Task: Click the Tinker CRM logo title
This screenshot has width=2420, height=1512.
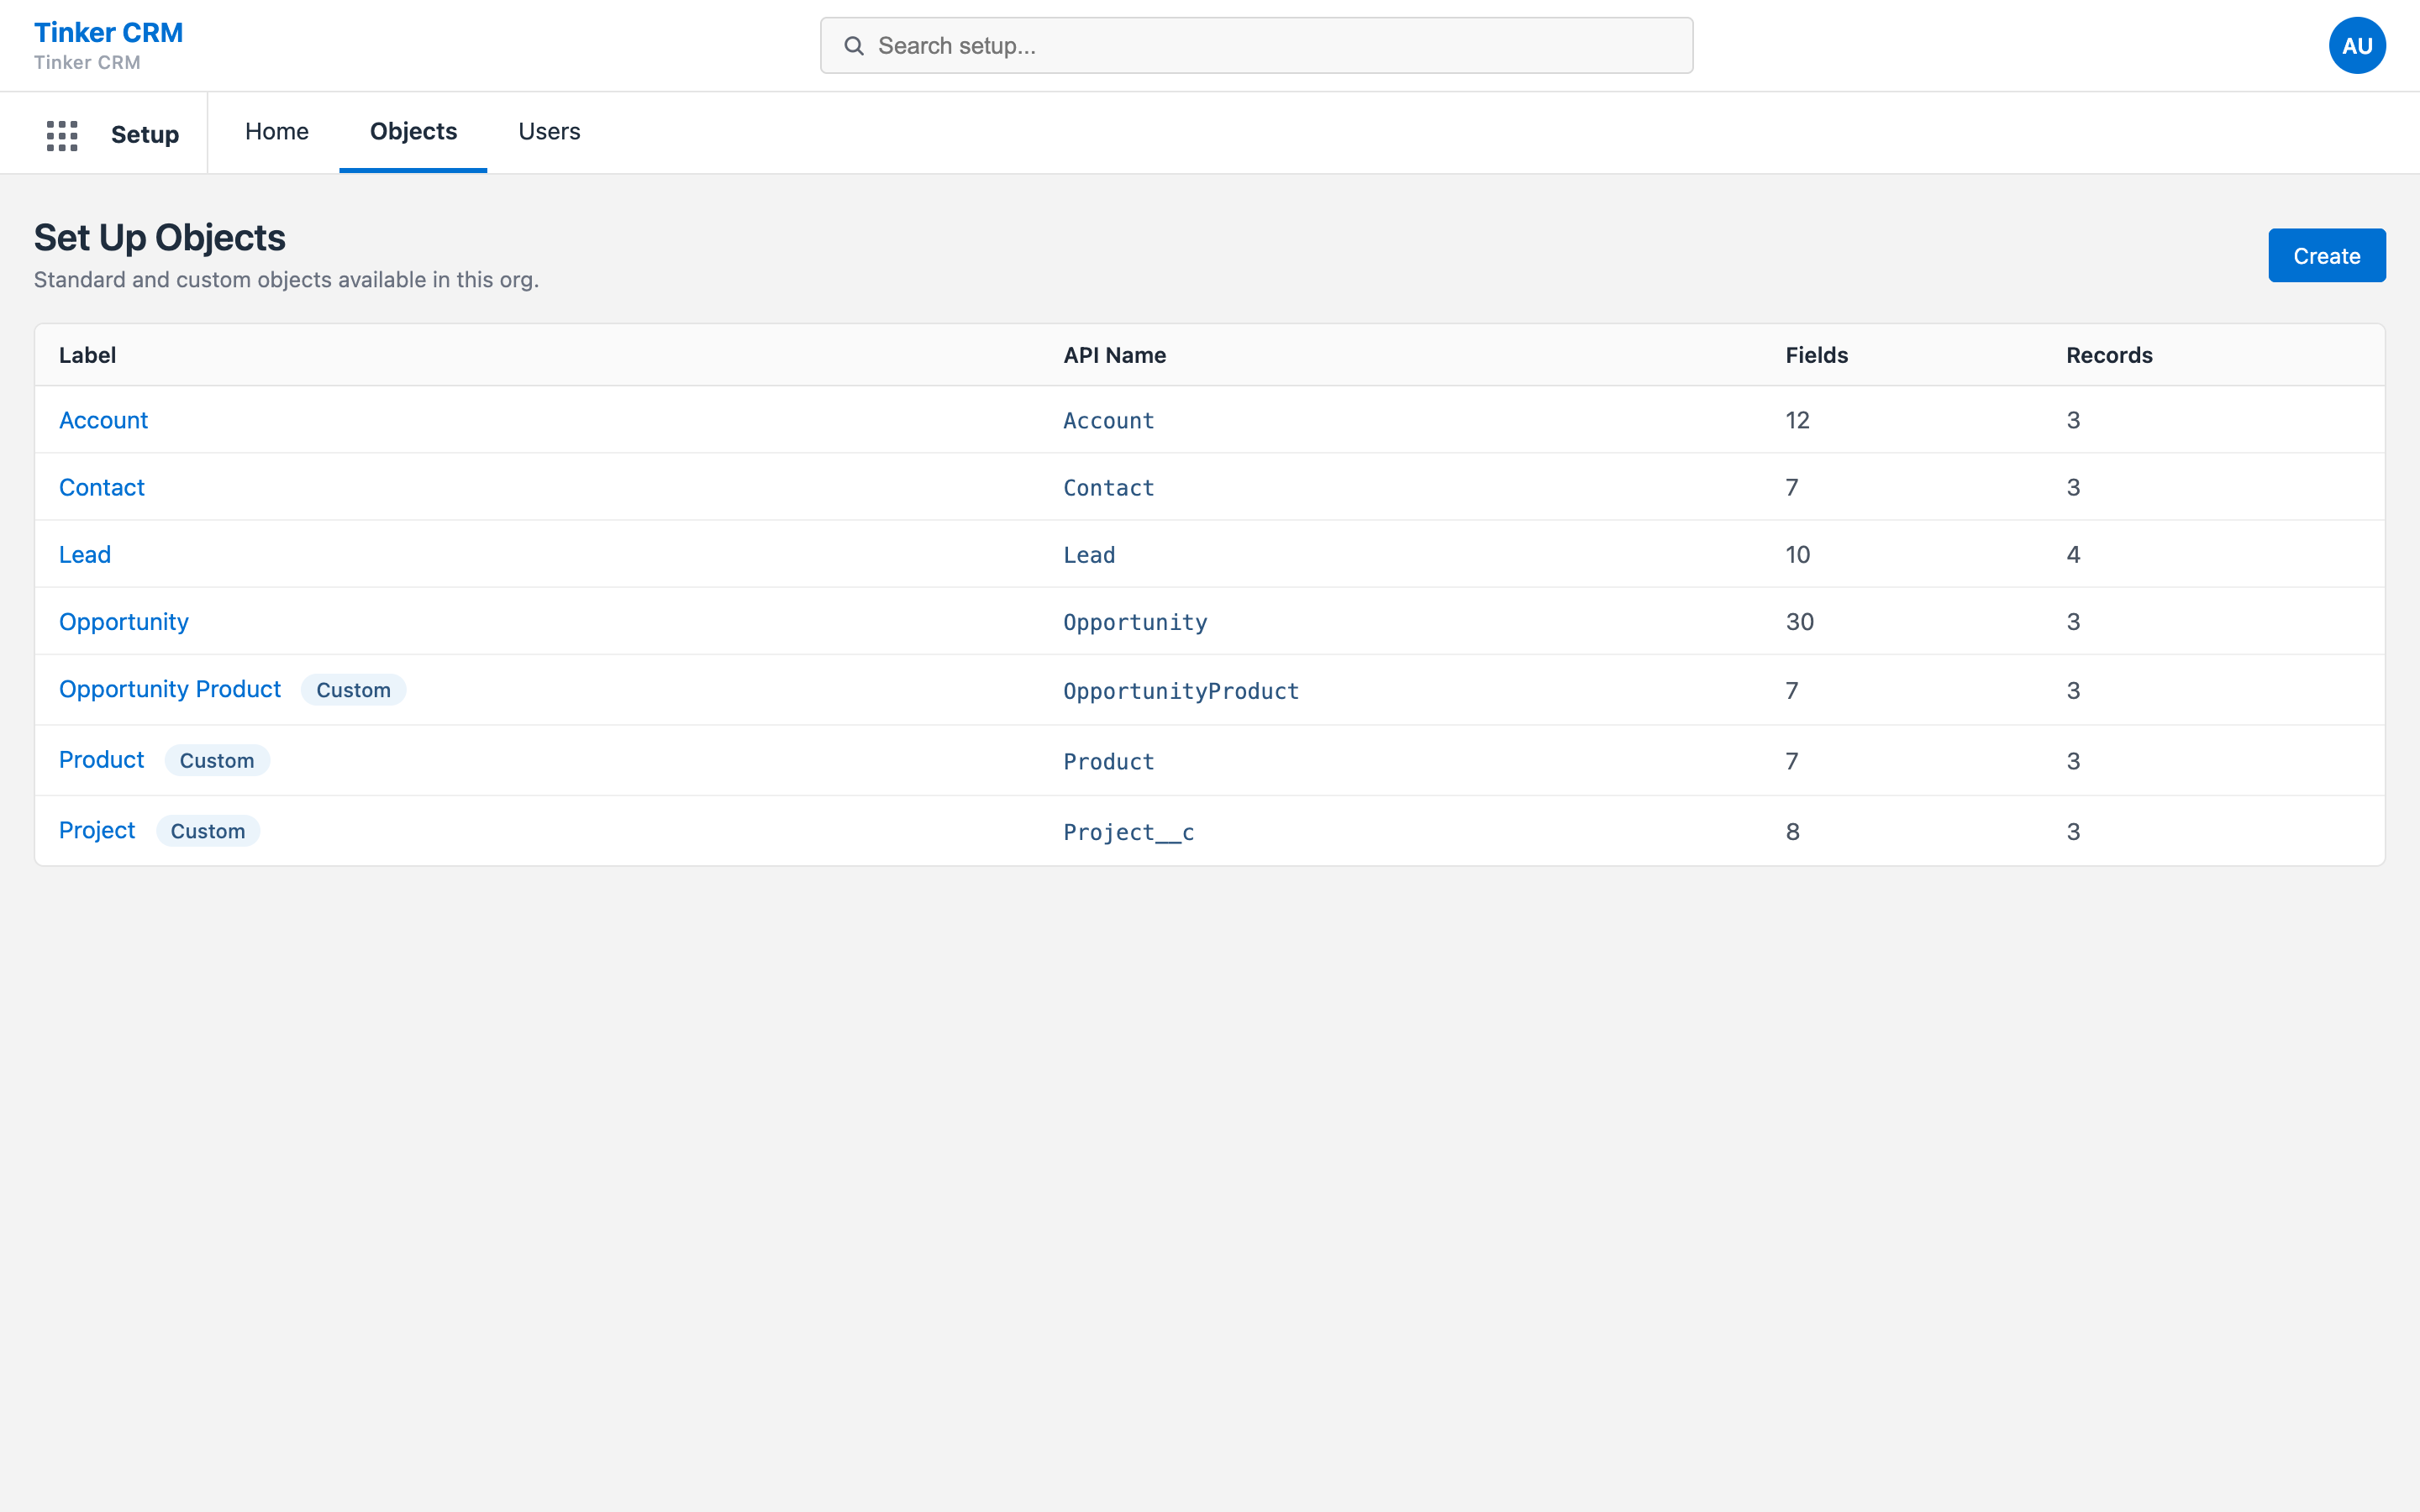Action: tap(108, 32)
